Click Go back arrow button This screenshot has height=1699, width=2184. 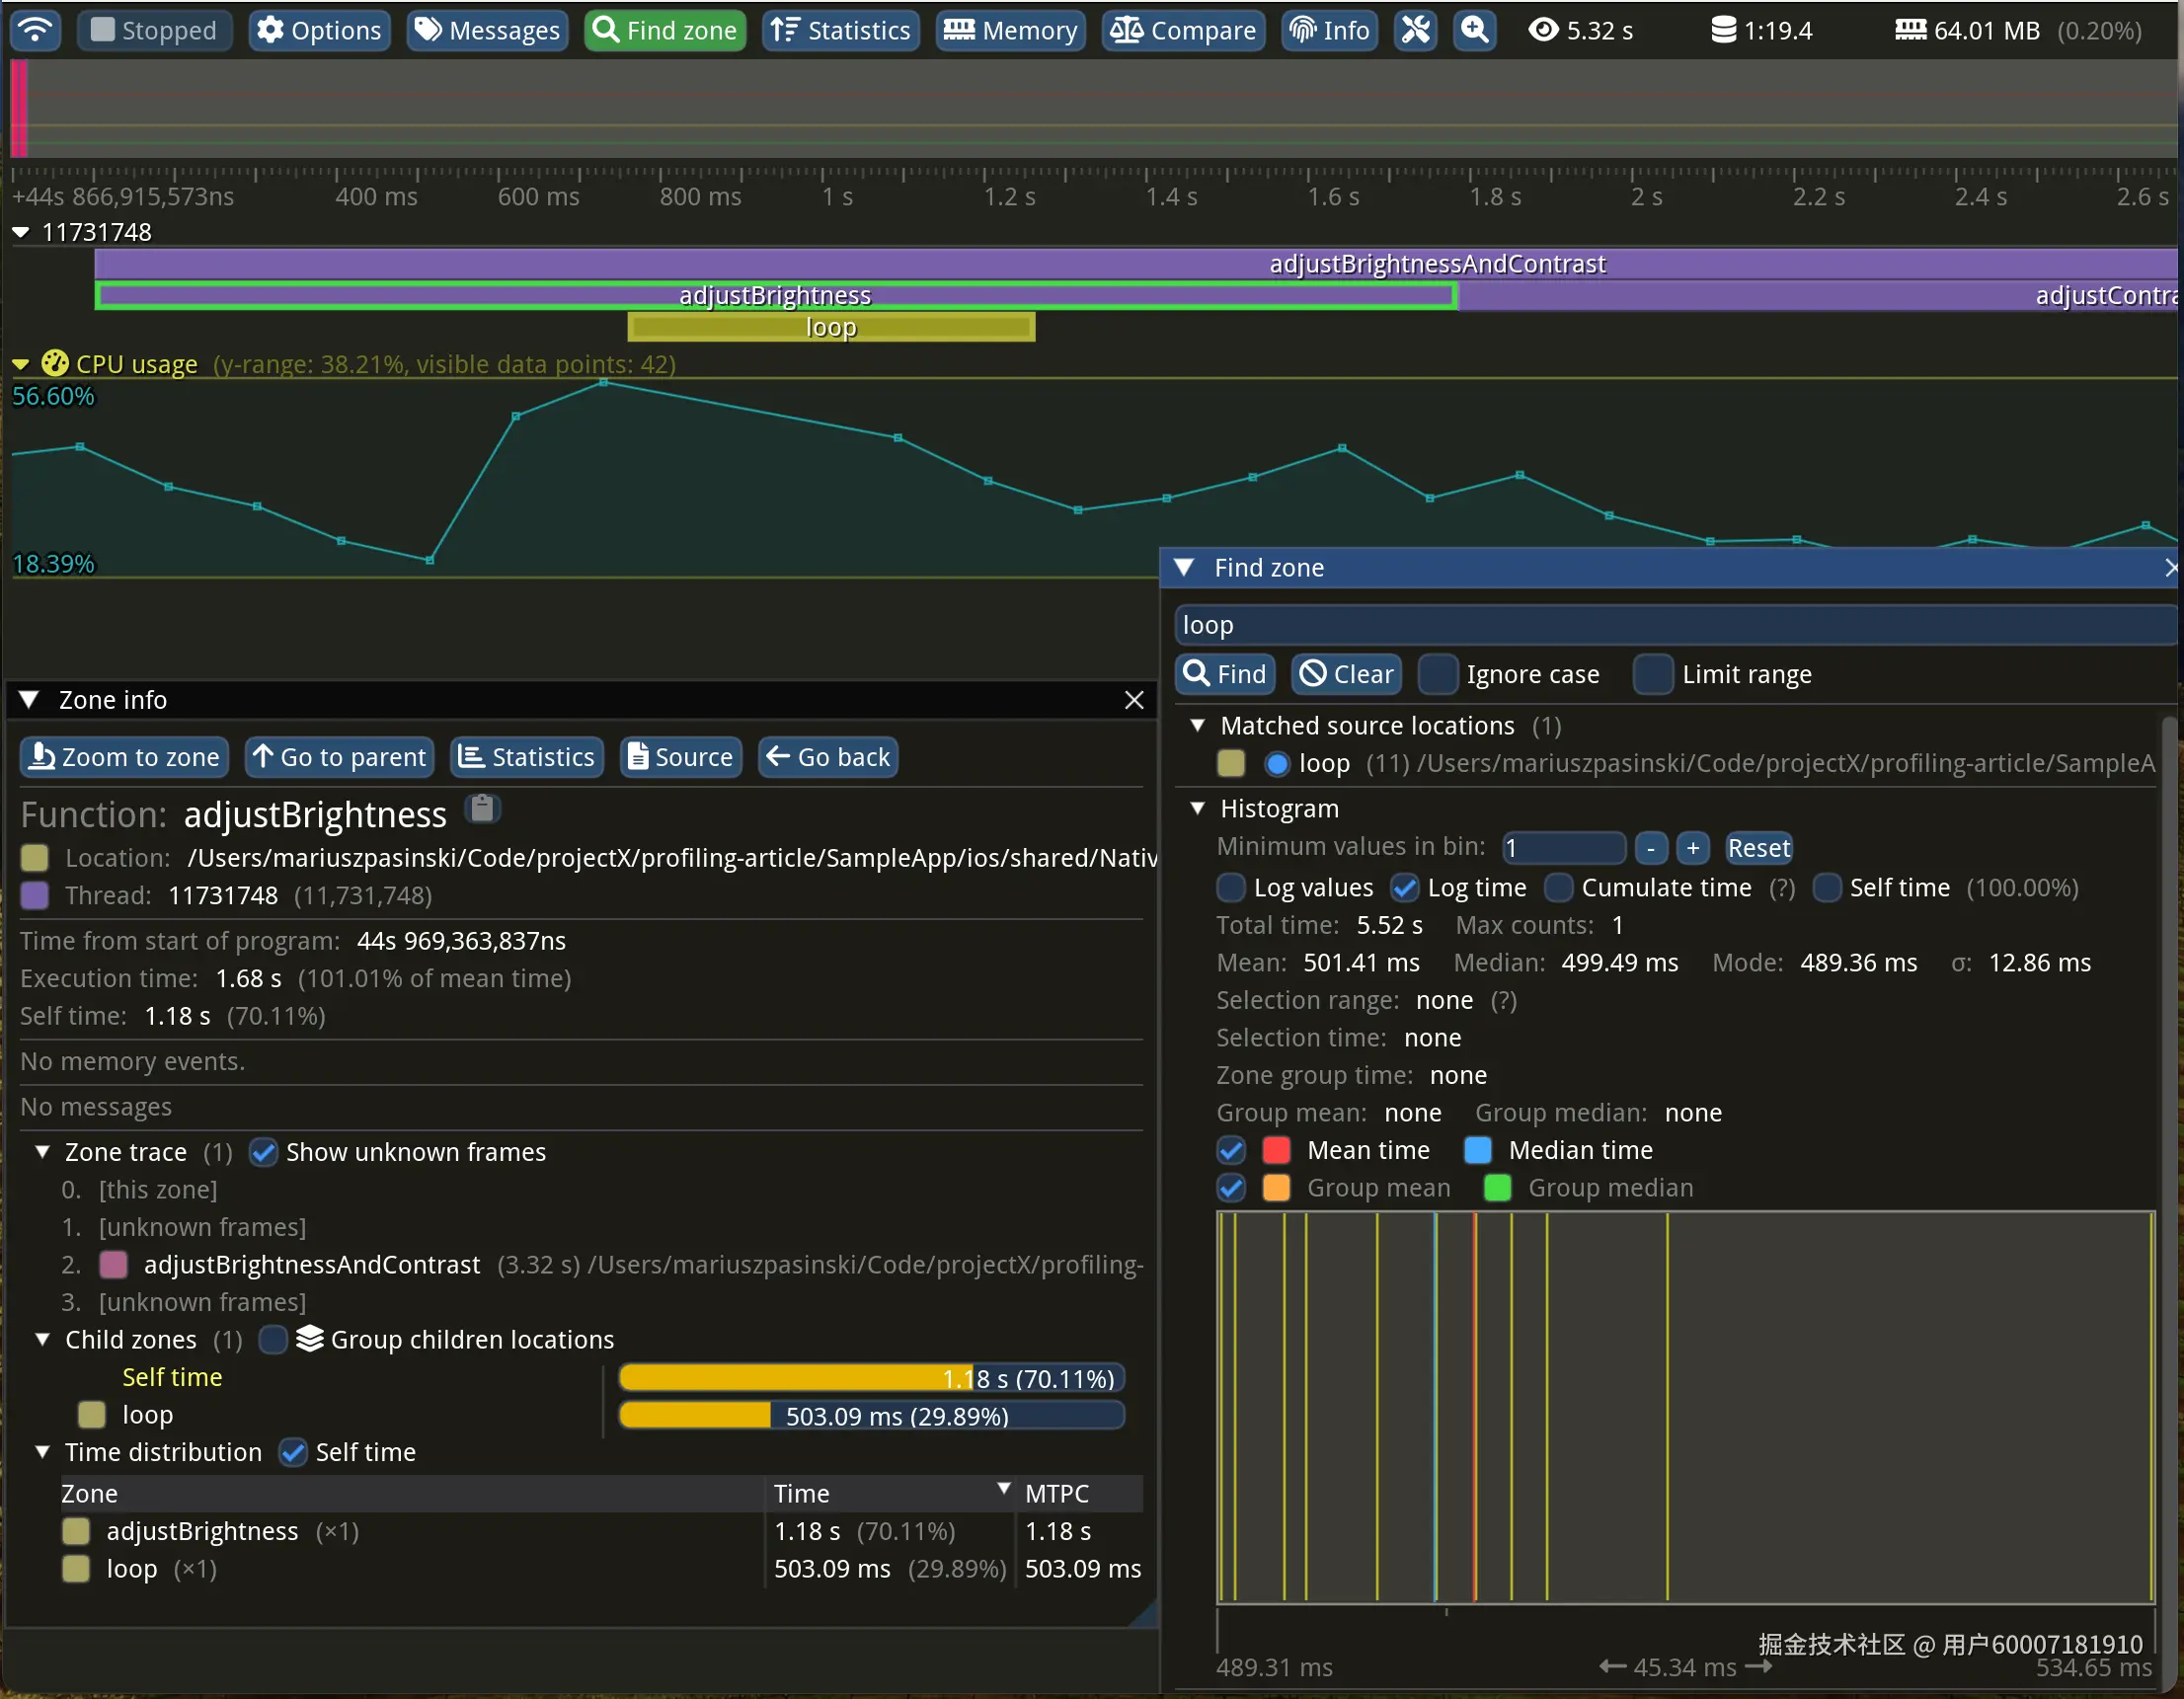(827, 757)
